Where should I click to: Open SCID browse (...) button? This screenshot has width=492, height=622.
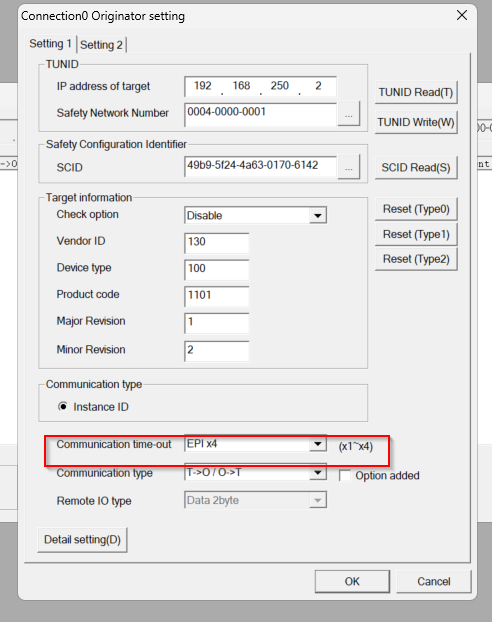click(349, 167)
